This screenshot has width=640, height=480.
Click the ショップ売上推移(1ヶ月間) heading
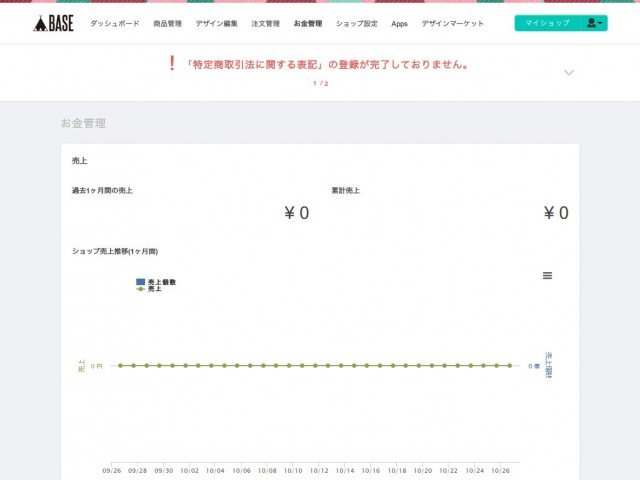(x=115, y=251)
